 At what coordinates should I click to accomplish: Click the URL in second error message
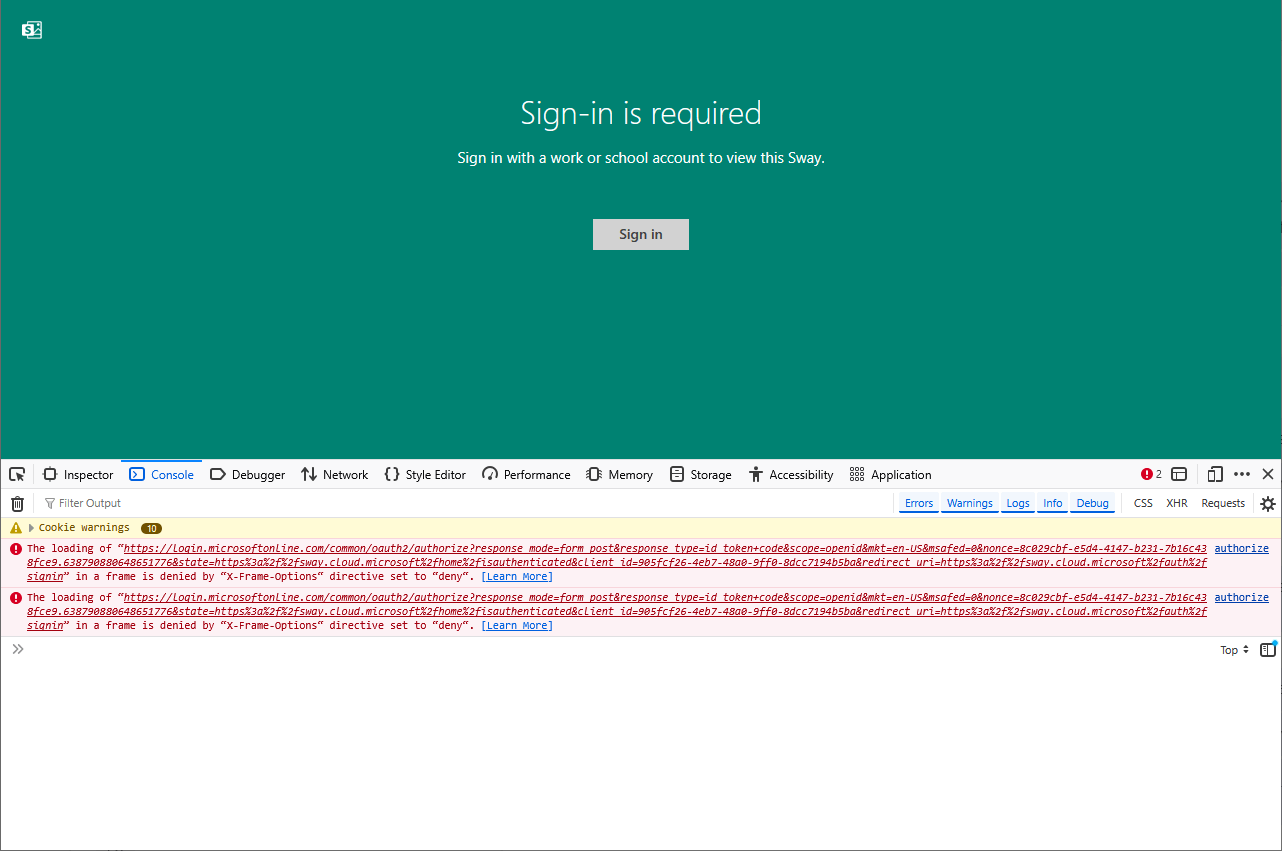[617, 611]
